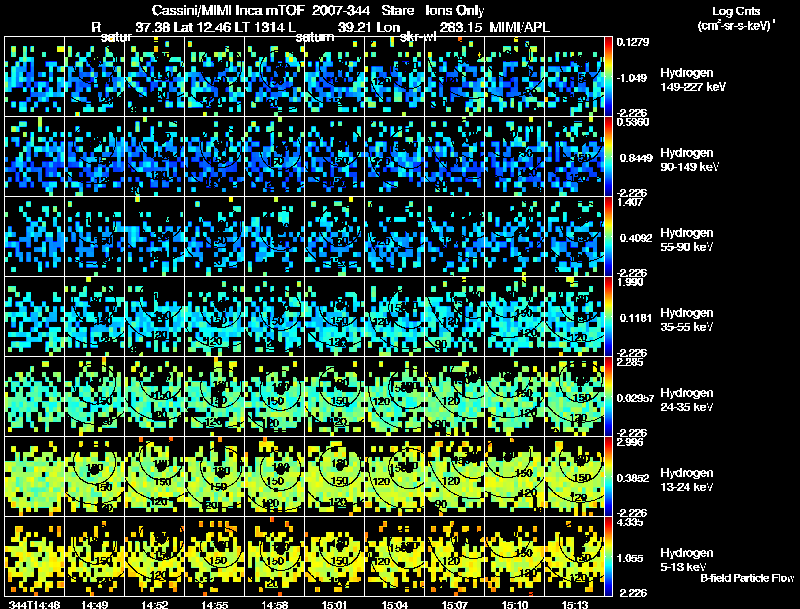This screenshot has height=609, width=800.
Task: Click the 0.02957 color scale value
Action: tap(635, 398)
